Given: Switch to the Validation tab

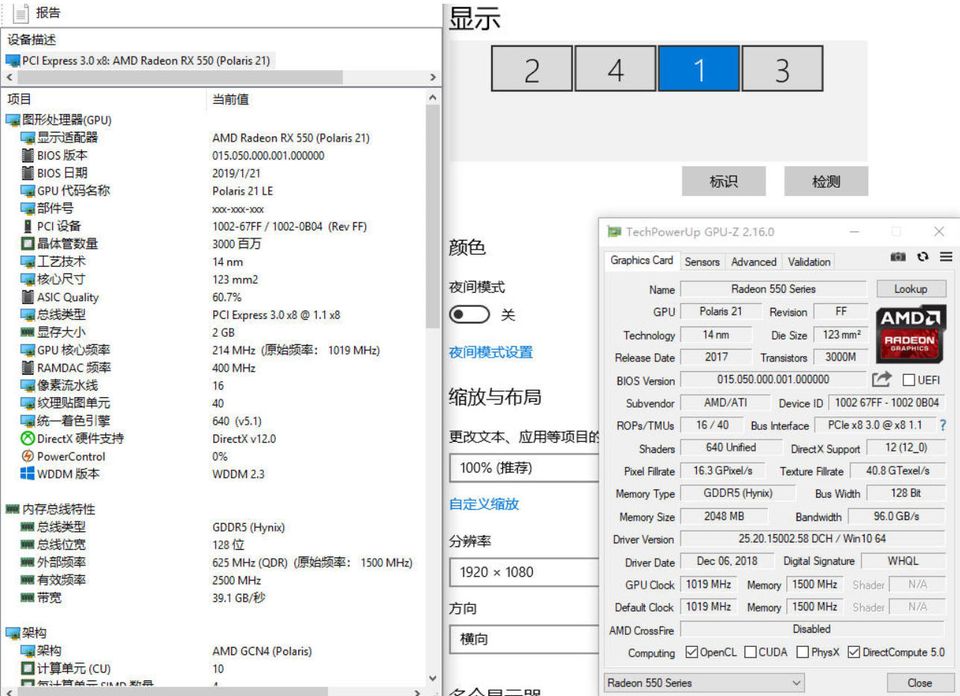Looking at the screenshot, I should click(809, 262).
